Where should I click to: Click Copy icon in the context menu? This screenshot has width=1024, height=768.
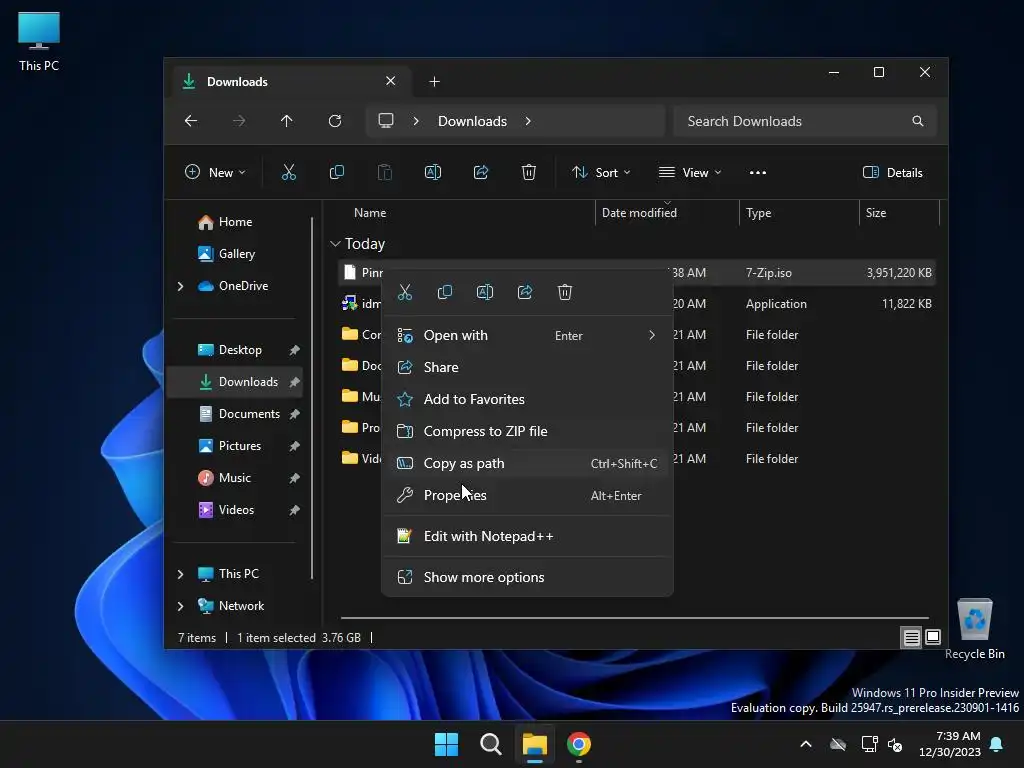click(x=445, y=292)
